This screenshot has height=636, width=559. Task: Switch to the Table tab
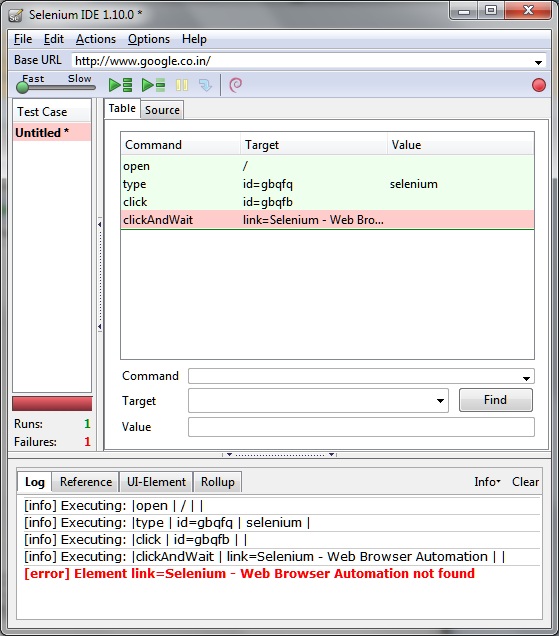(x=122, y=108)
